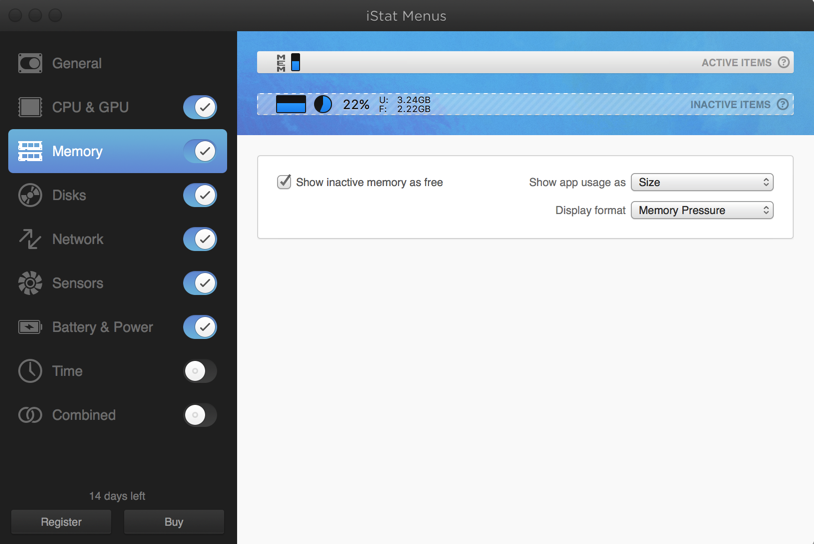
Task: Click the Time label in sidebar
Action: coord(67,371)
